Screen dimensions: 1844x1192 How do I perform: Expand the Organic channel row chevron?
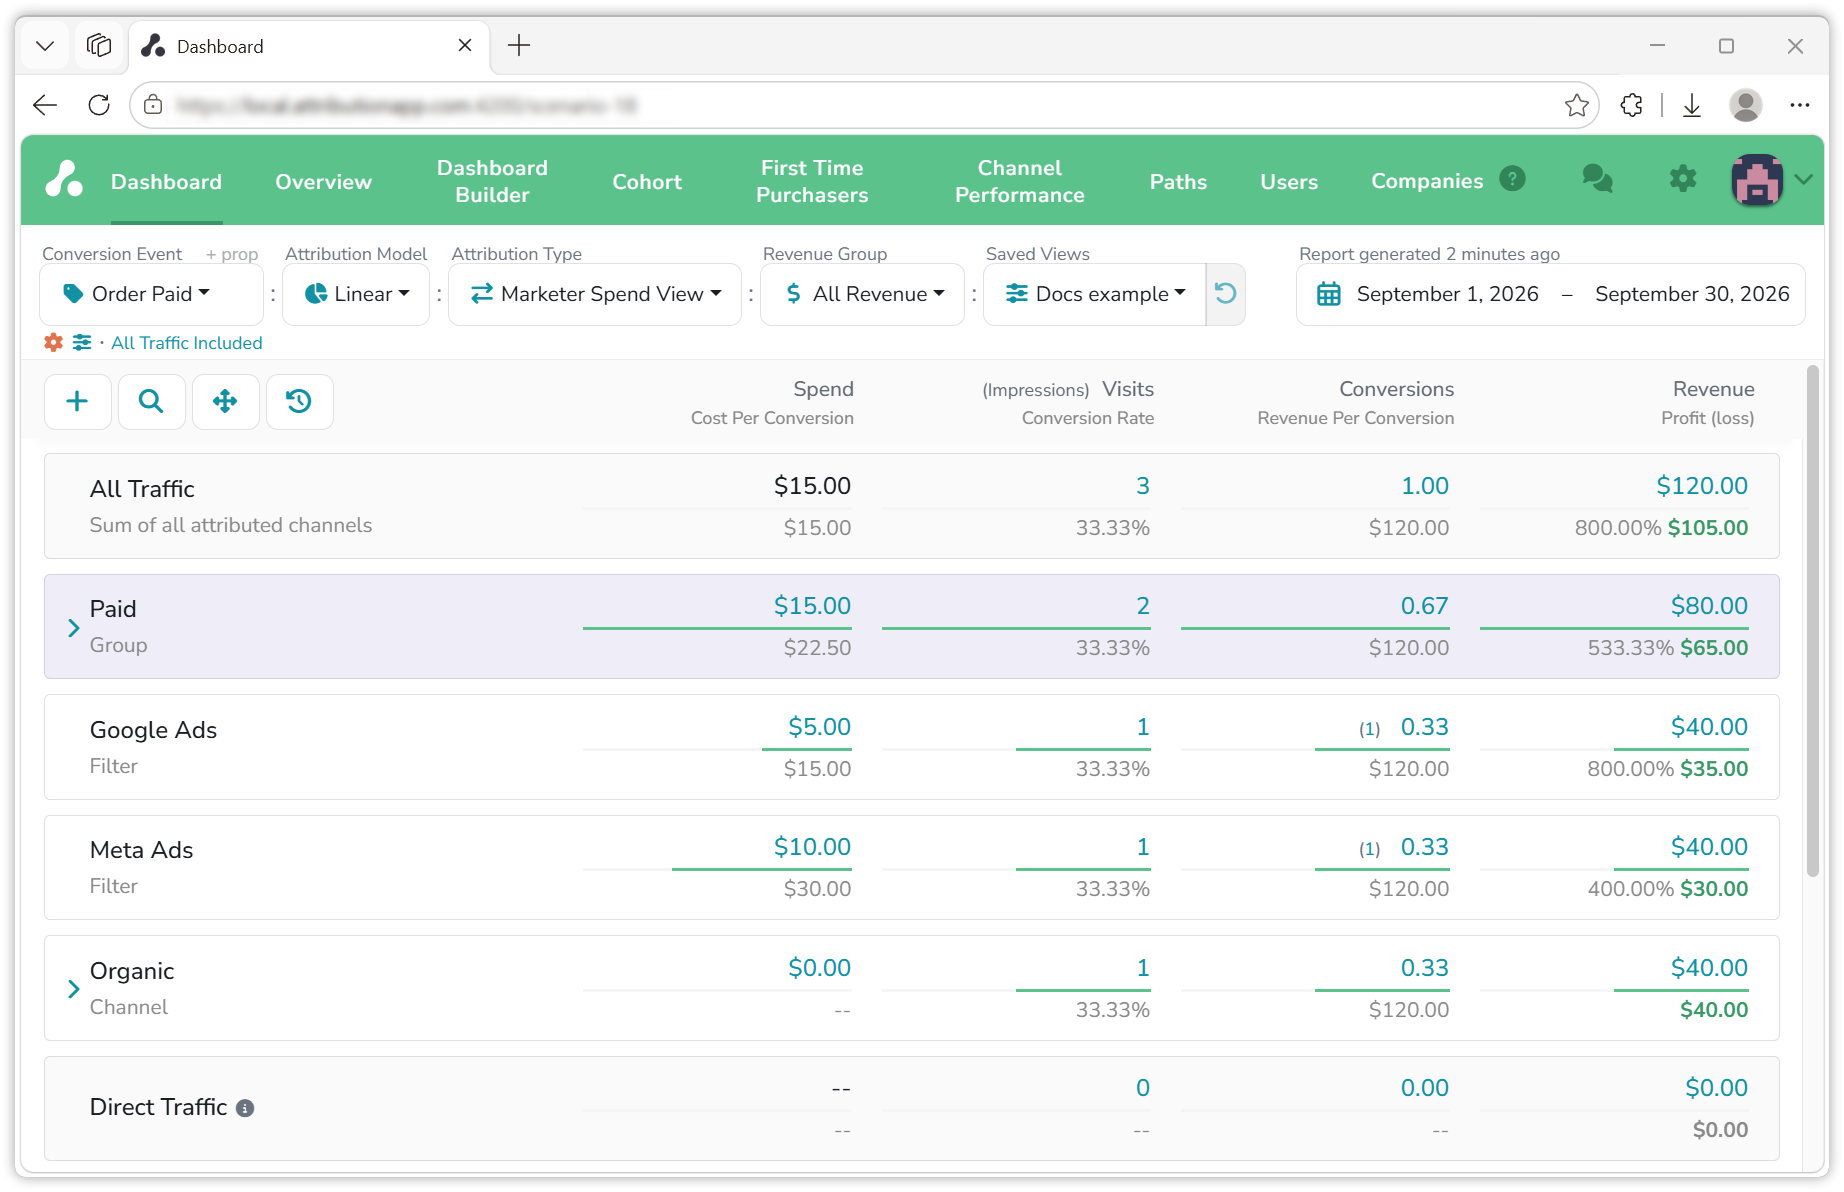(x=73, y=989)
